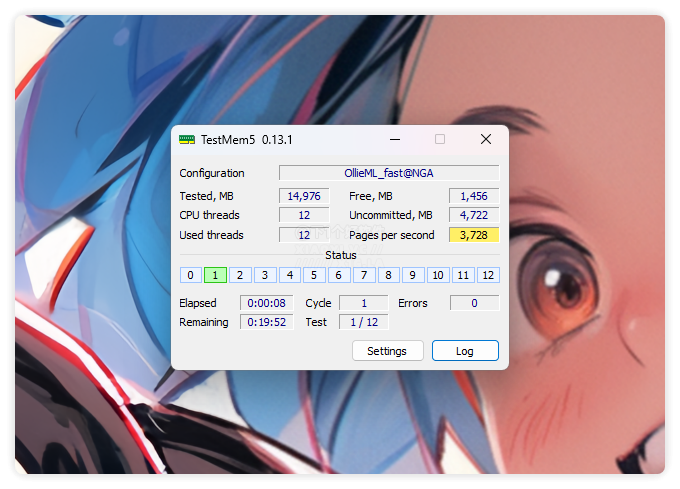Click the CPU threads label
Viewport: 680px width, 489px height.
point(209,215)
